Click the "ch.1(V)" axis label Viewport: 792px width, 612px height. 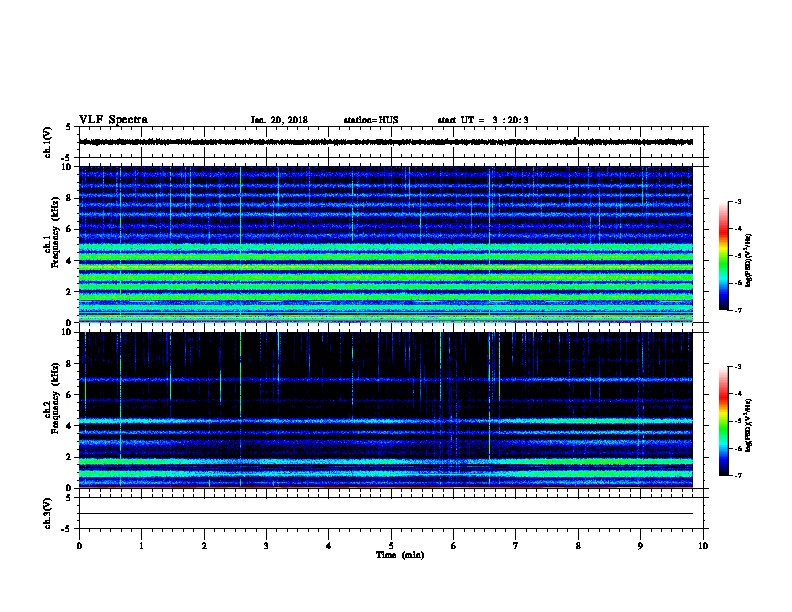[47, 142]
